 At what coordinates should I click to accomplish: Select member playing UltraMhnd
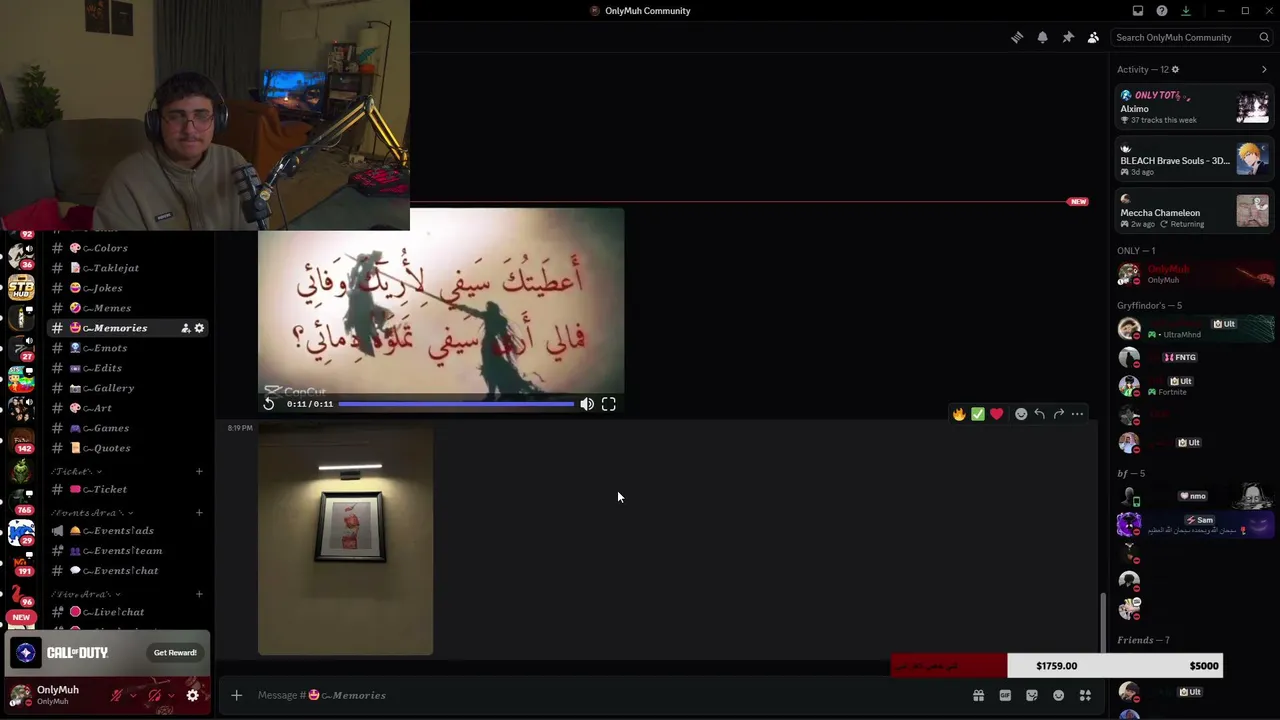pos(1194,329)
